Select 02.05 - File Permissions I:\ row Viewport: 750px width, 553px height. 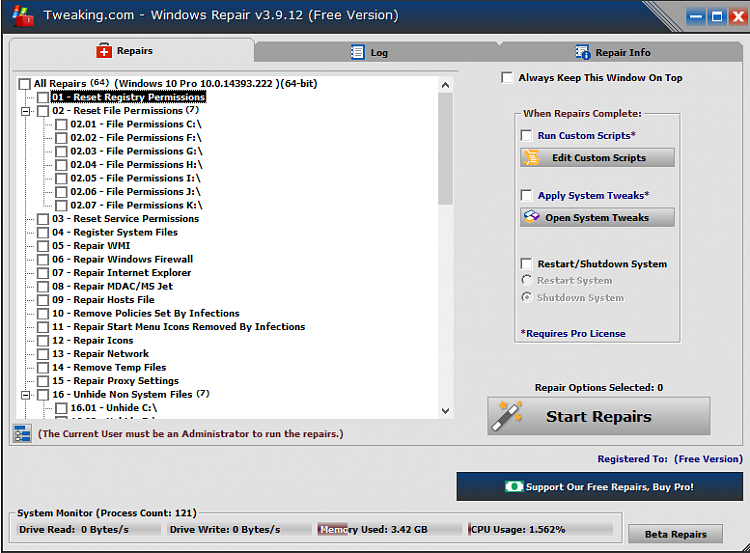(x=135, y=178)
